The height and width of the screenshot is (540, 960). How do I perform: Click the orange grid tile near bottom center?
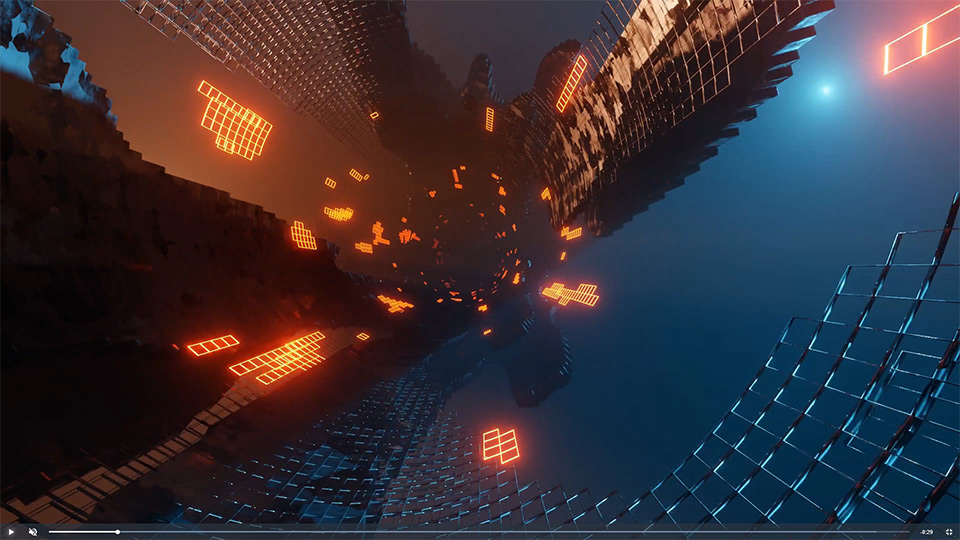501,445
